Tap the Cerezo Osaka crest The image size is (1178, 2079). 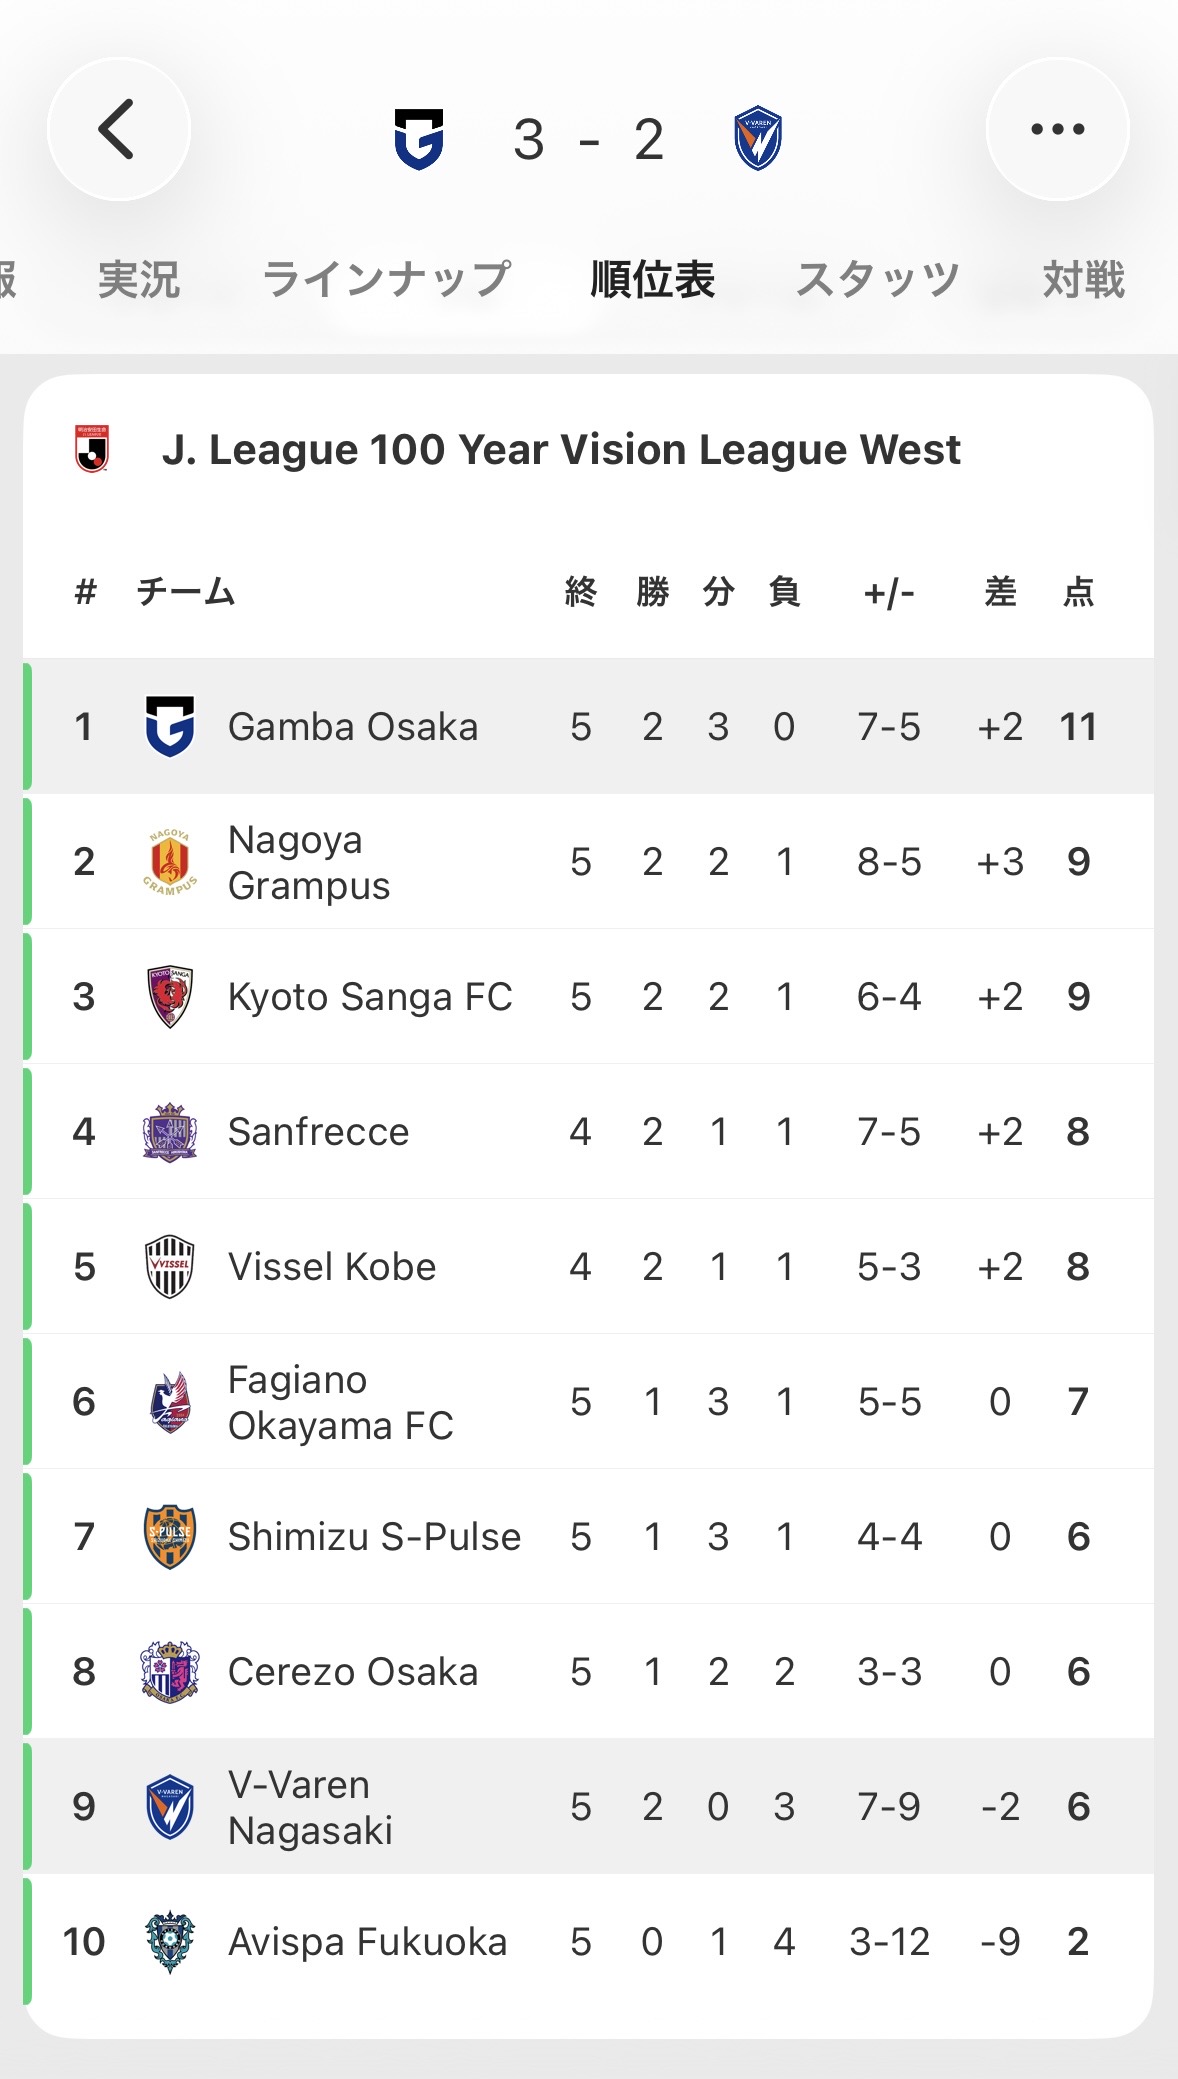tap(170, 1672)
